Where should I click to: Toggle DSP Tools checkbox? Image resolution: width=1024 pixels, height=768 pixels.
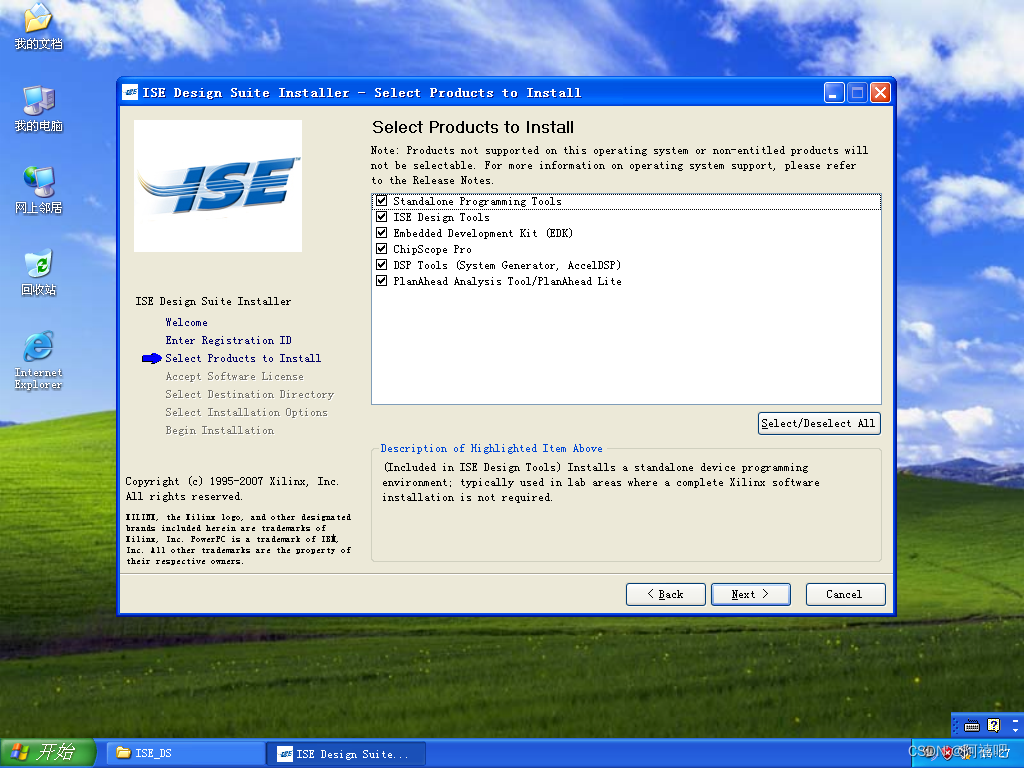(381, 264)
